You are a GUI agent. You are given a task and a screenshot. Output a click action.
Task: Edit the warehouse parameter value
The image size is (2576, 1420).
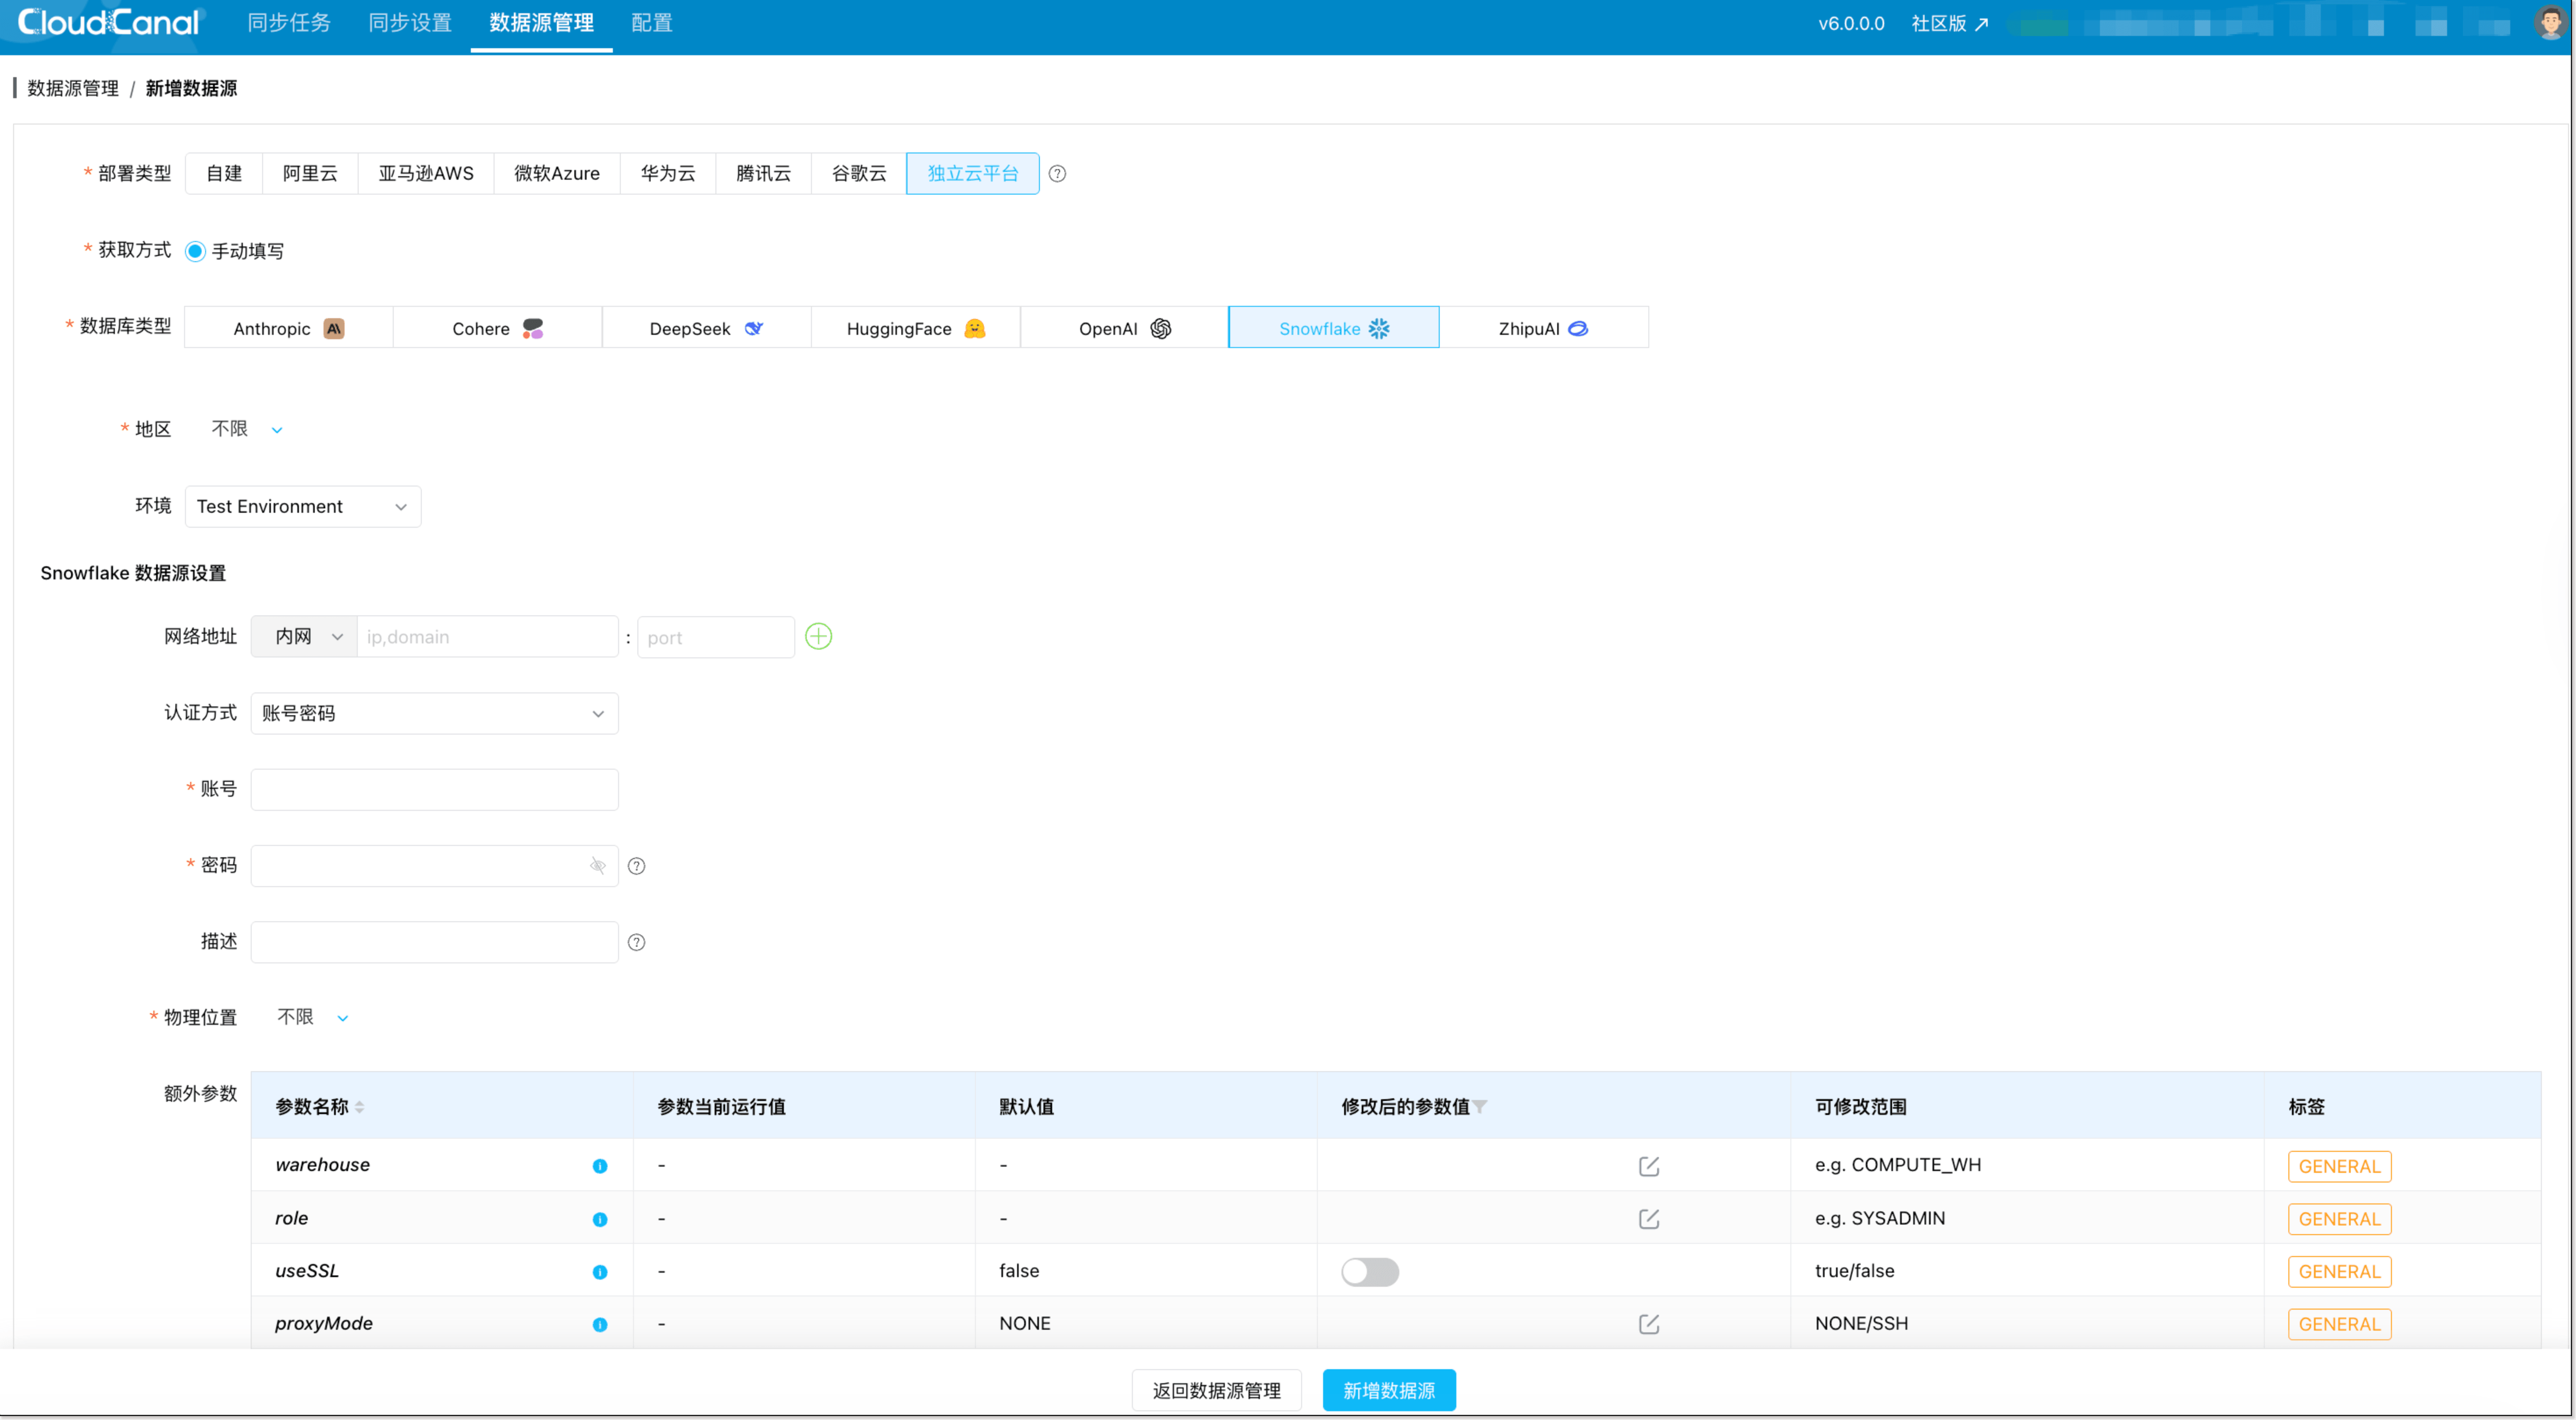[1649, 1166]
